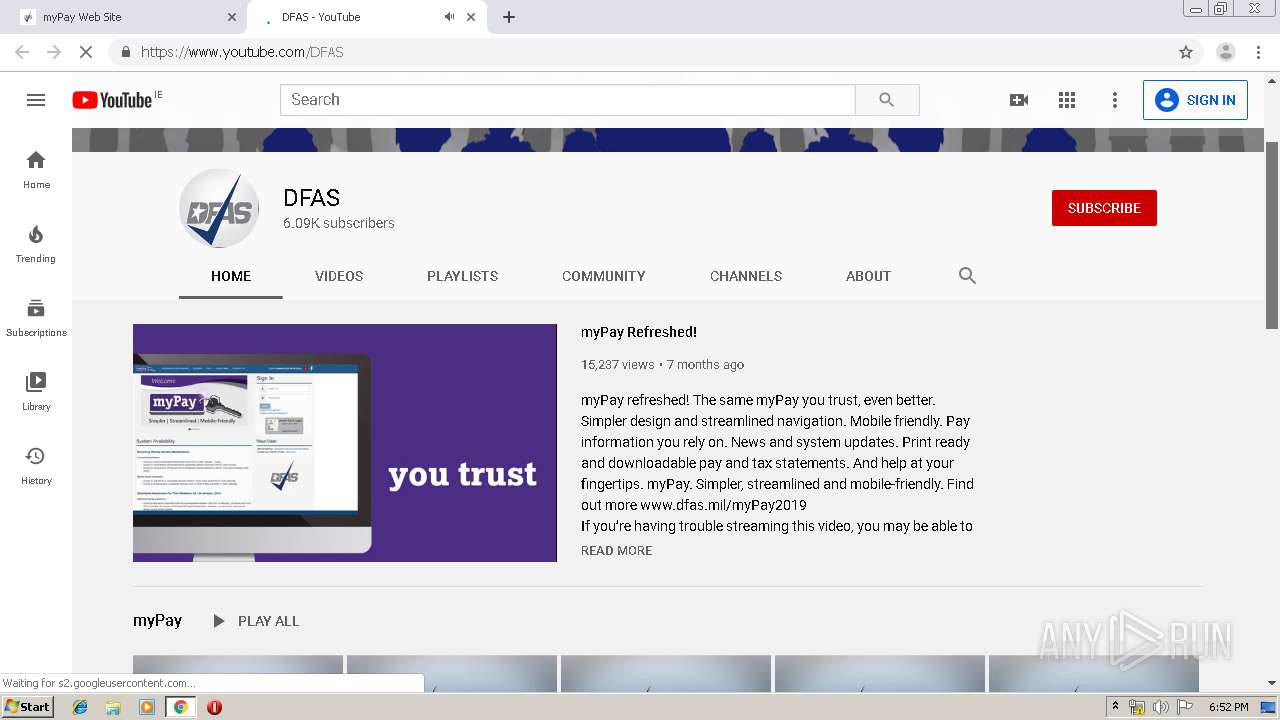This screenshot has height=720, width=1280.
Task: Show hidden system tray icons
Action: click(x=1116, y=707)
